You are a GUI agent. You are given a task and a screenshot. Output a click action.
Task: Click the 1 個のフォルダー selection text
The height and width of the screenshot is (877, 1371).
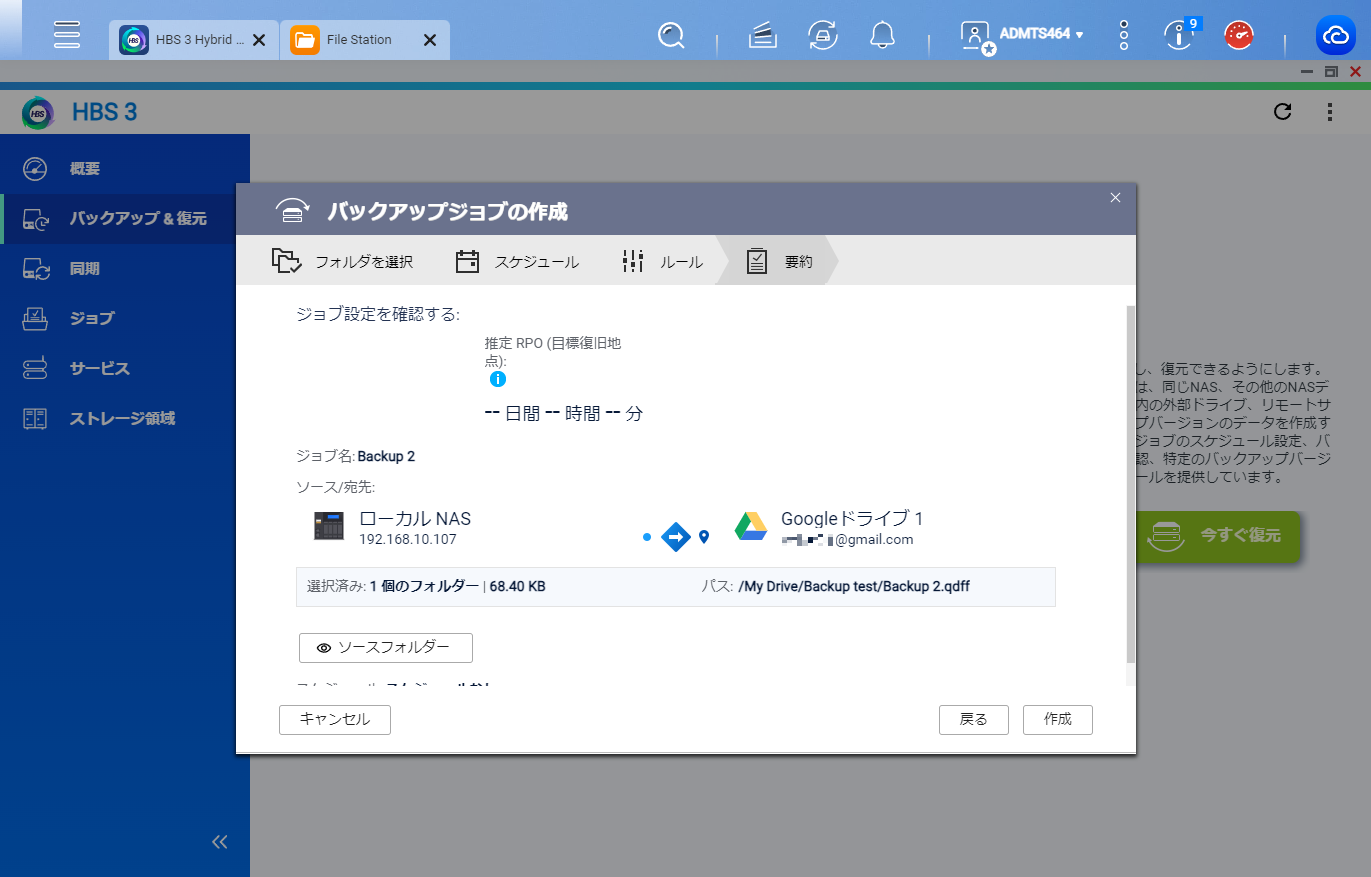click(424, 587)
